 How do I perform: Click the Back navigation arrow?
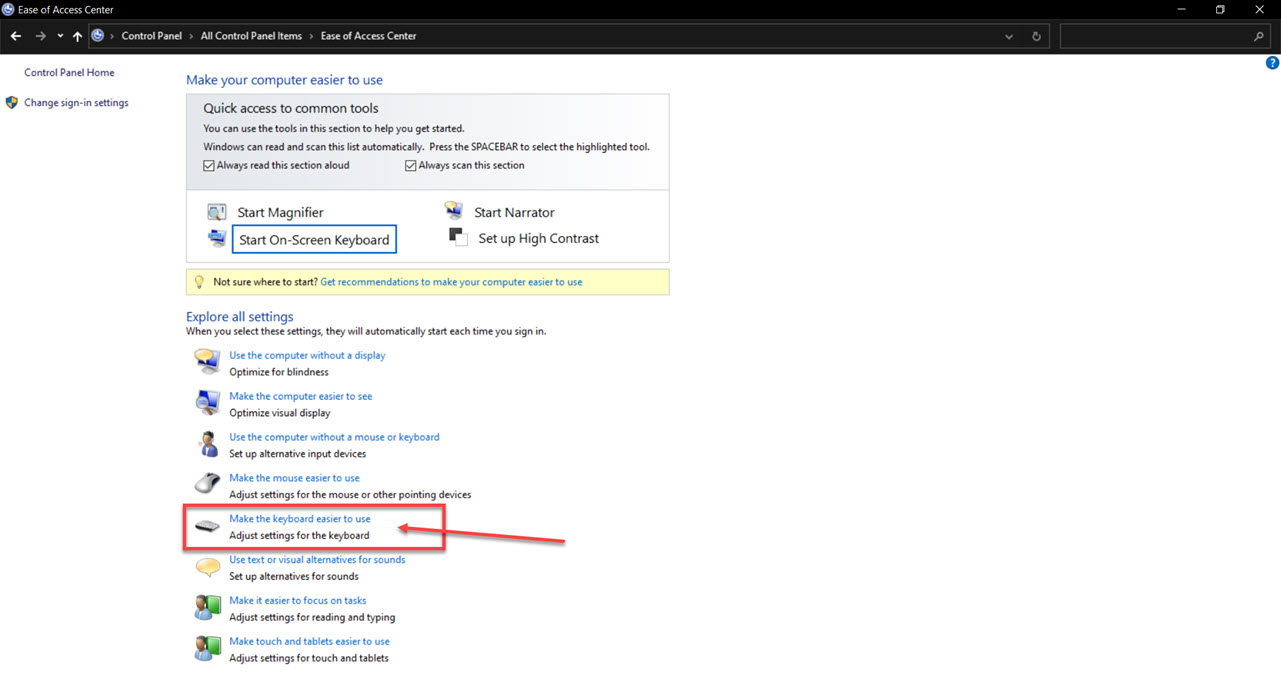tap(16, 36)
